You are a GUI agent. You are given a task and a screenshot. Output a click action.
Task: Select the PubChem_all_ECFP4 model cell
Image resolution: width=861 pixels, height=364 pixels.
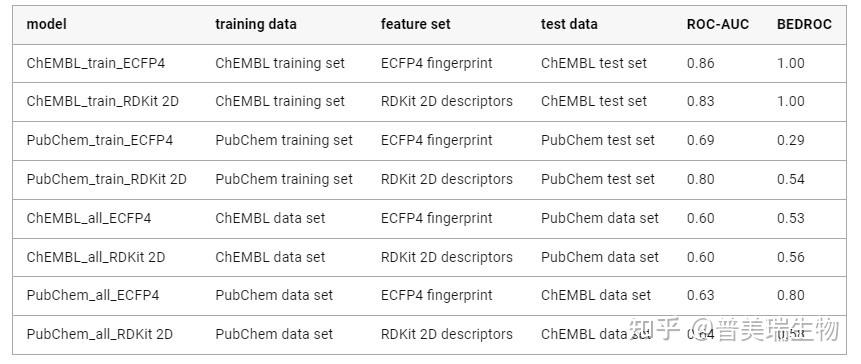tap(93, 295)
